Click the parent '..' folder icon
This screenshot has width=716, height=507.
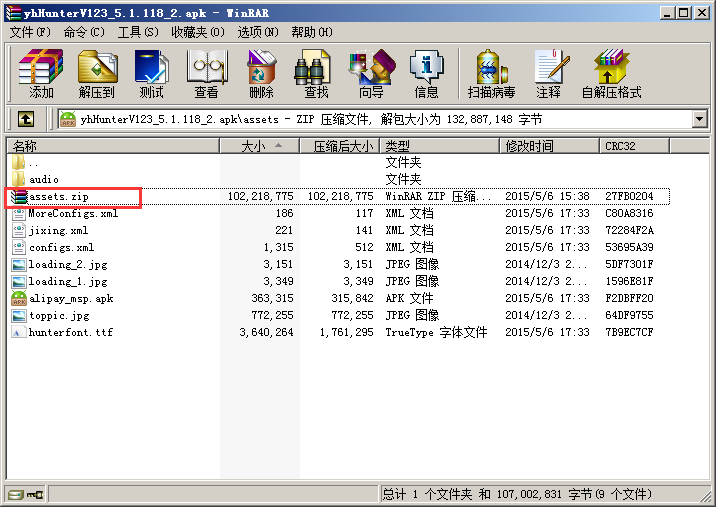pyautogui.click(x=18, y=162)
